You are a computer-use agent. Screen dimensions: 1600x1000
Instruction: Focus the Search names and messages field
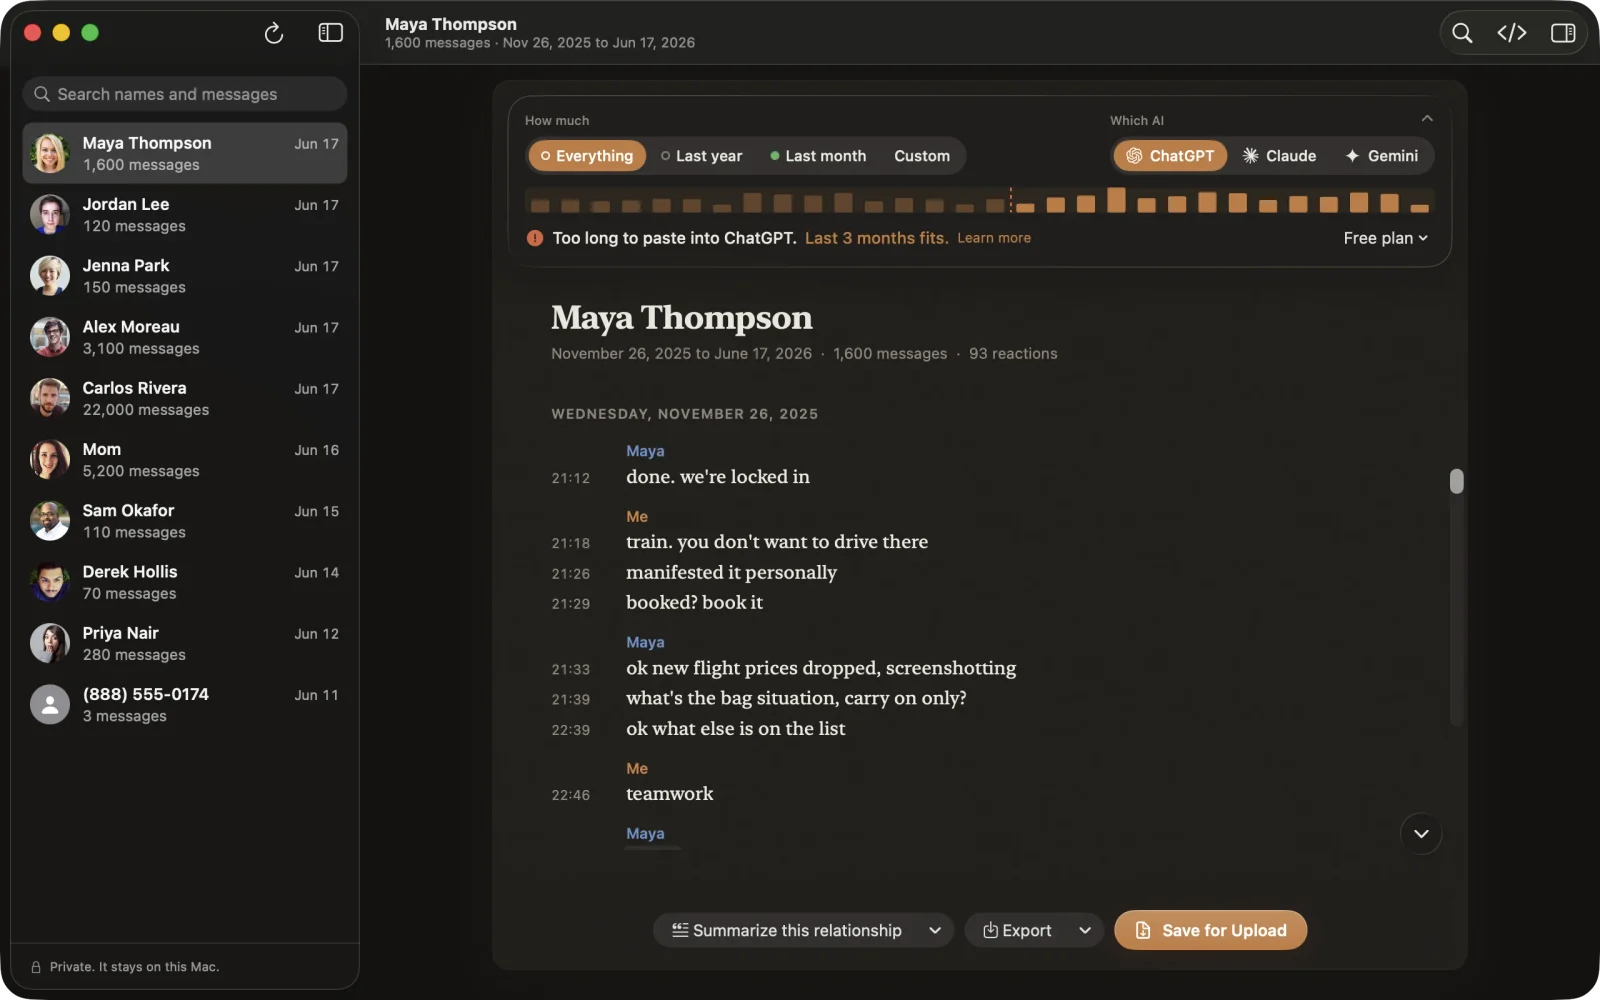tap(185, 94)
